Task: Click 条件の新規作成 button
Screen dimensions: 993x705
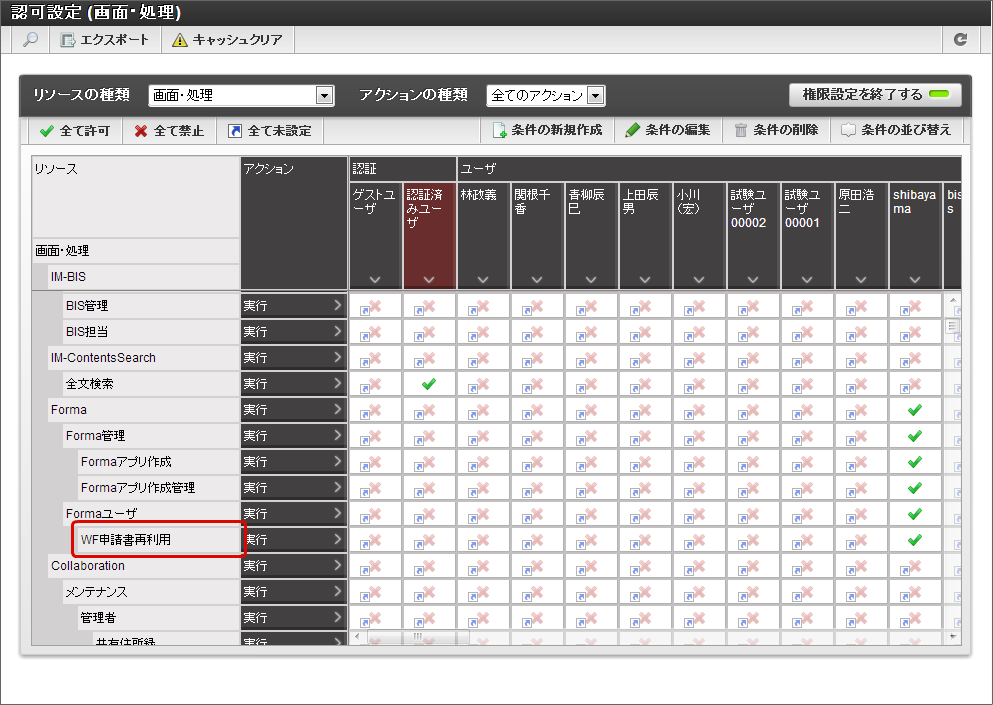Action: coord(547,130)
